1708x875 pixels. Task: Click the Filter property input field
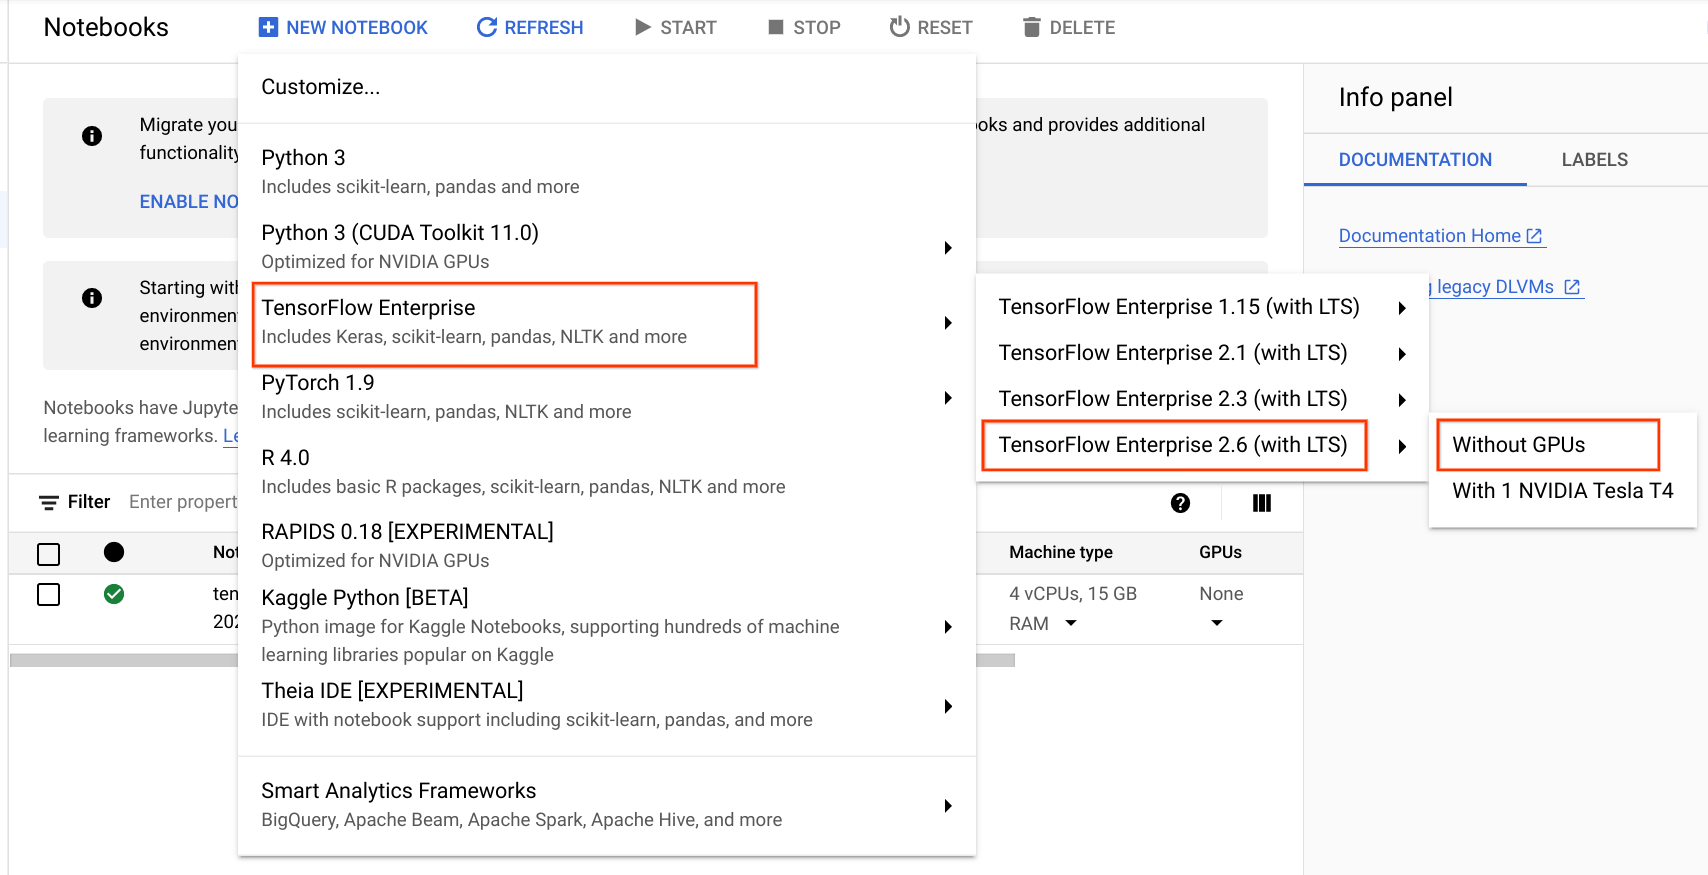click(183, 502)
